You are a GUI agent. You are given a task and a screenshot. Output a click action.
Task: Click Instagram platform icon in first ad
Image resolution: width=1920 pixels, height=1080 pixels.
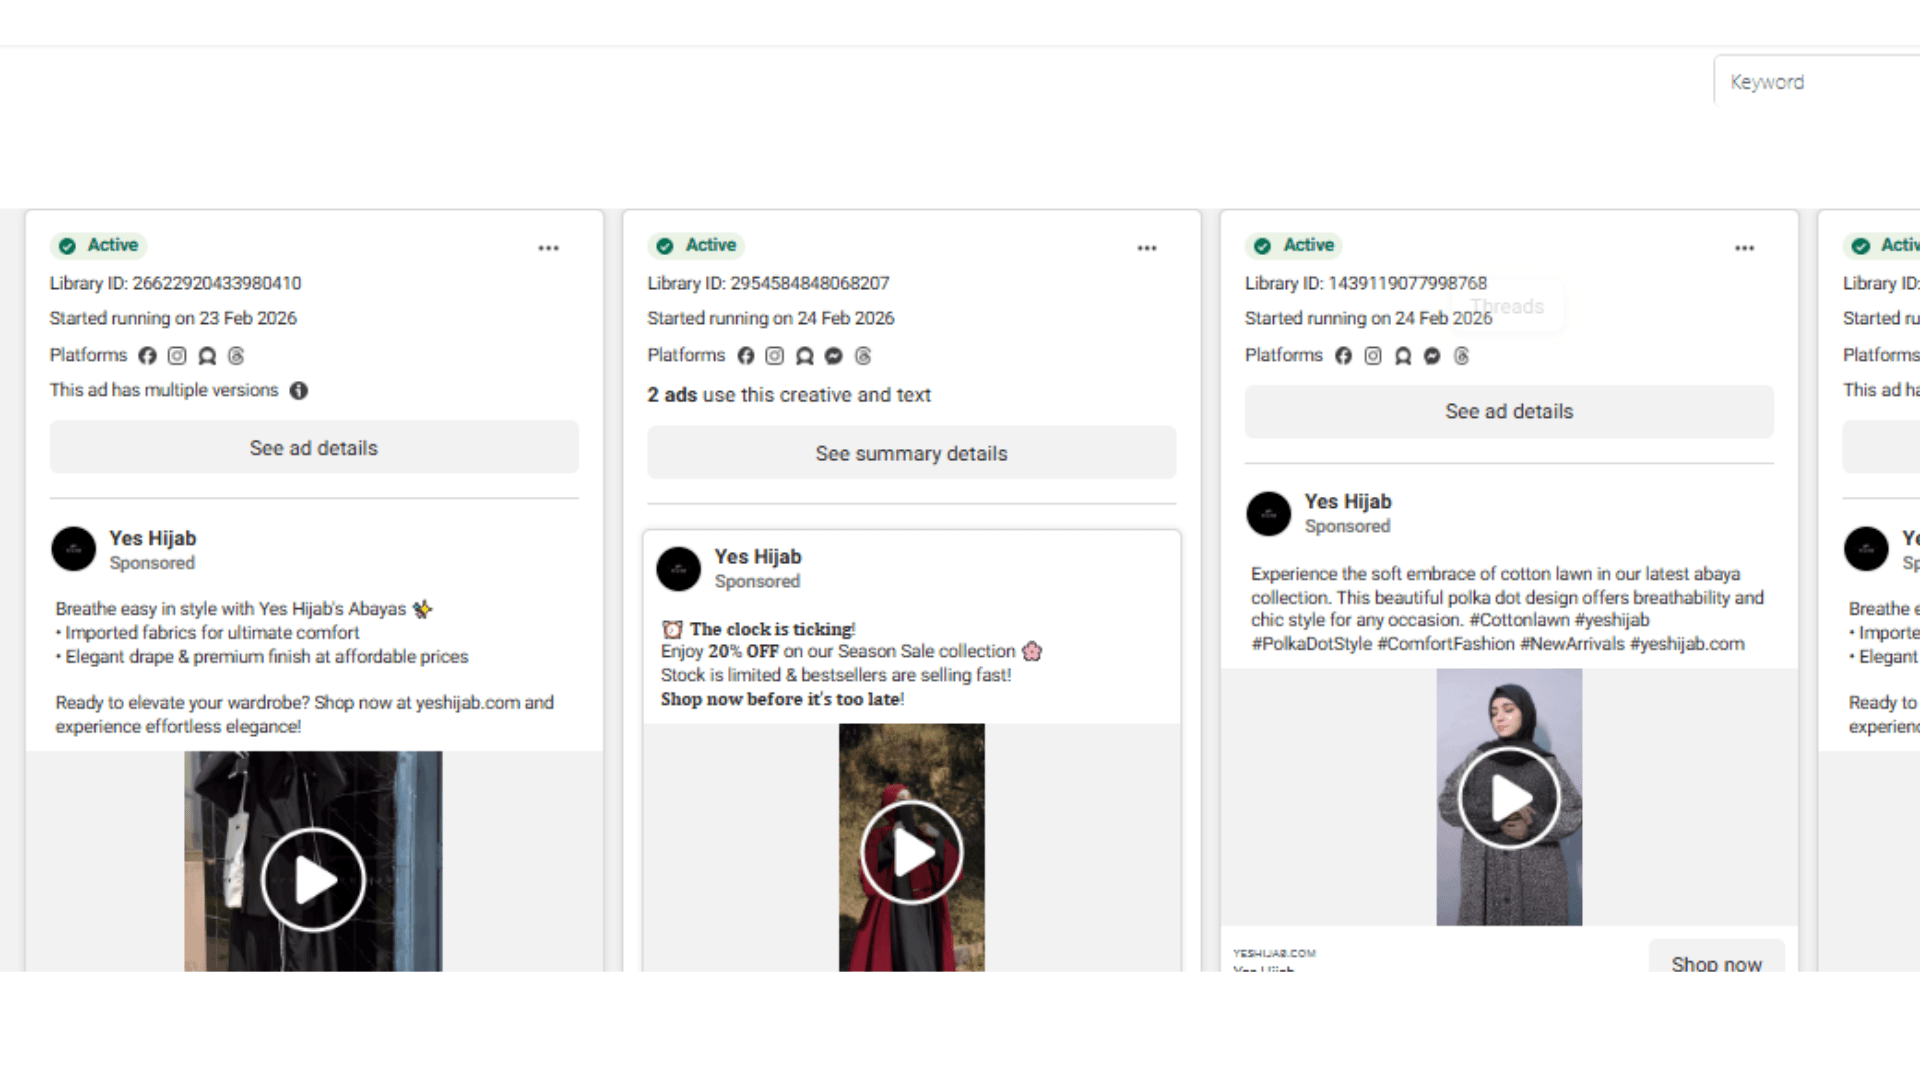(x=177, y=356)
